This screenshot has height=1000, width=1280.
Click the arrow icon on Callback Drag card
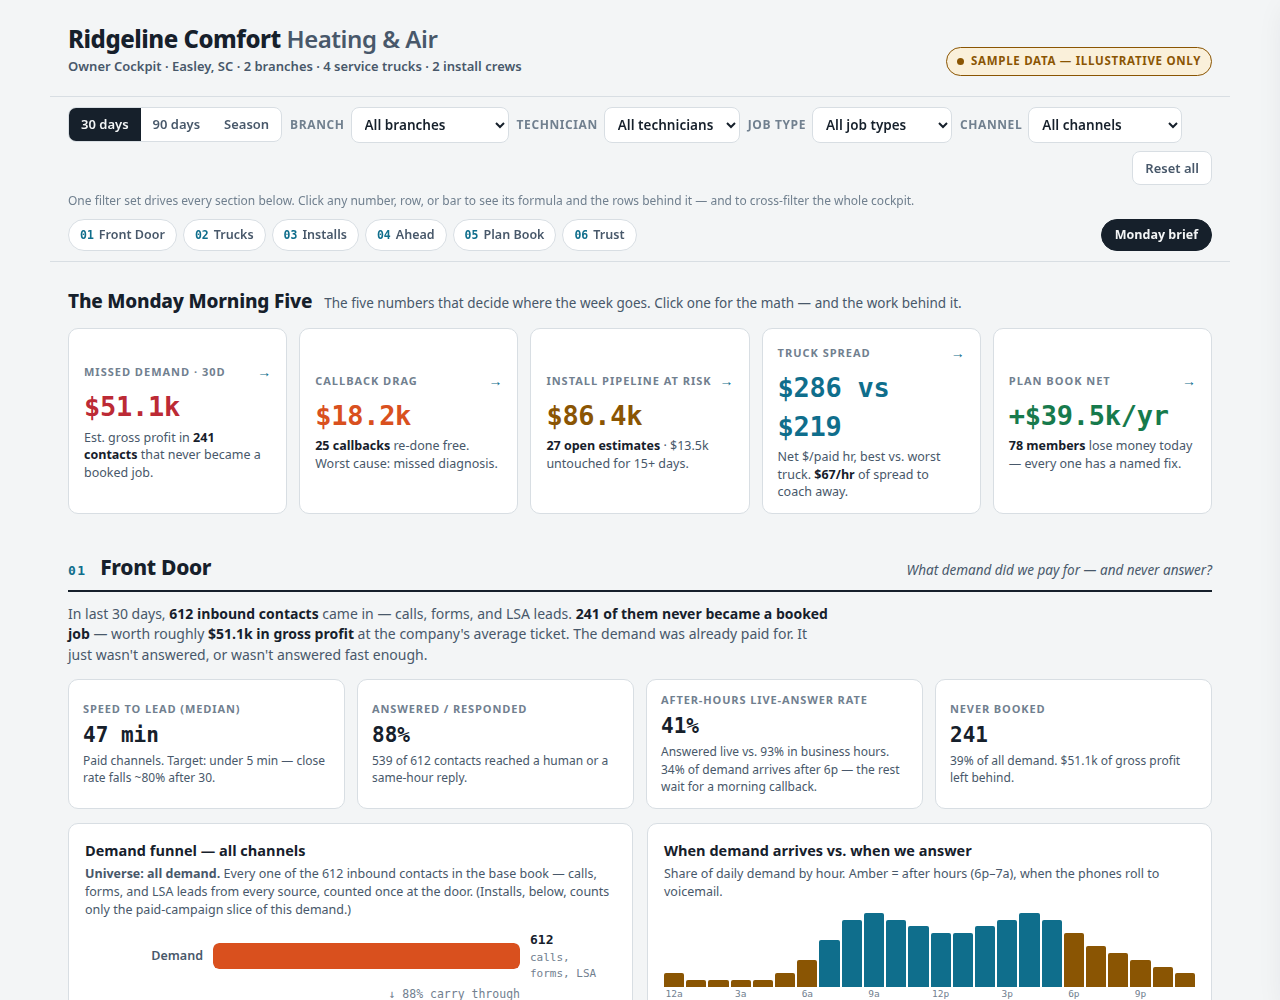click(x=496, y=383)
